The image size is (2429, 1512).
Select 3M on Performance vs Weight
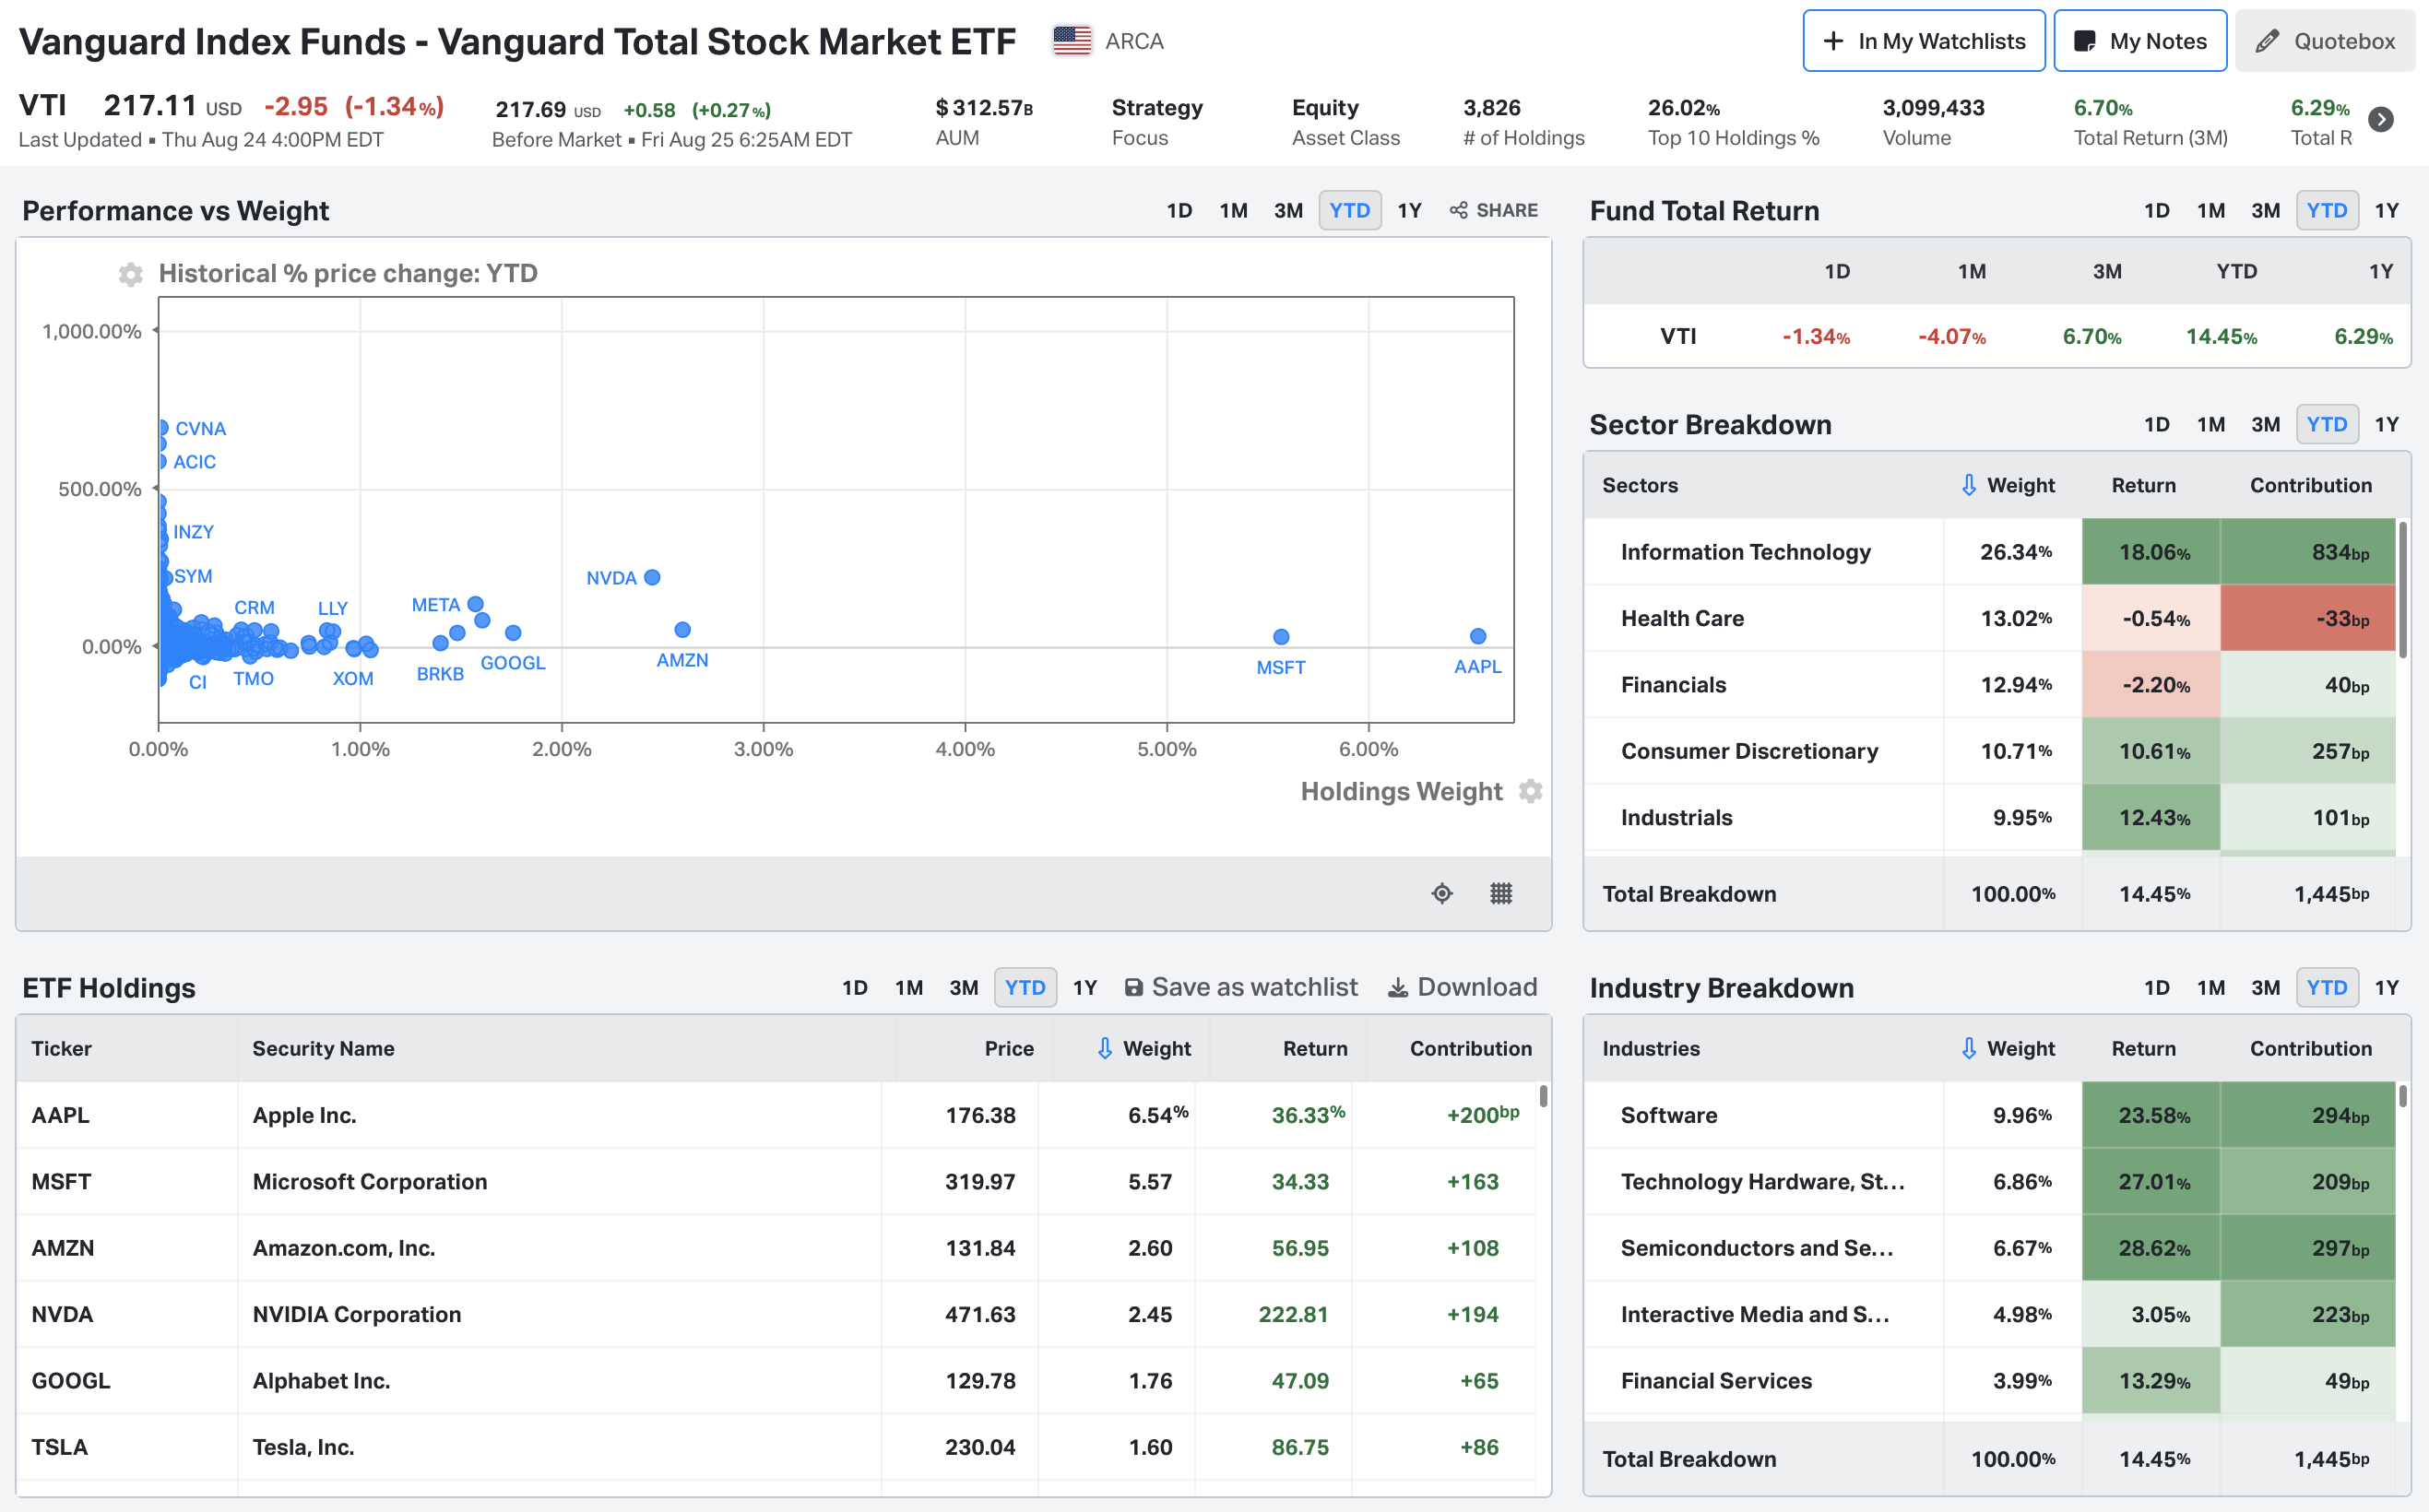click(1288, 210)
